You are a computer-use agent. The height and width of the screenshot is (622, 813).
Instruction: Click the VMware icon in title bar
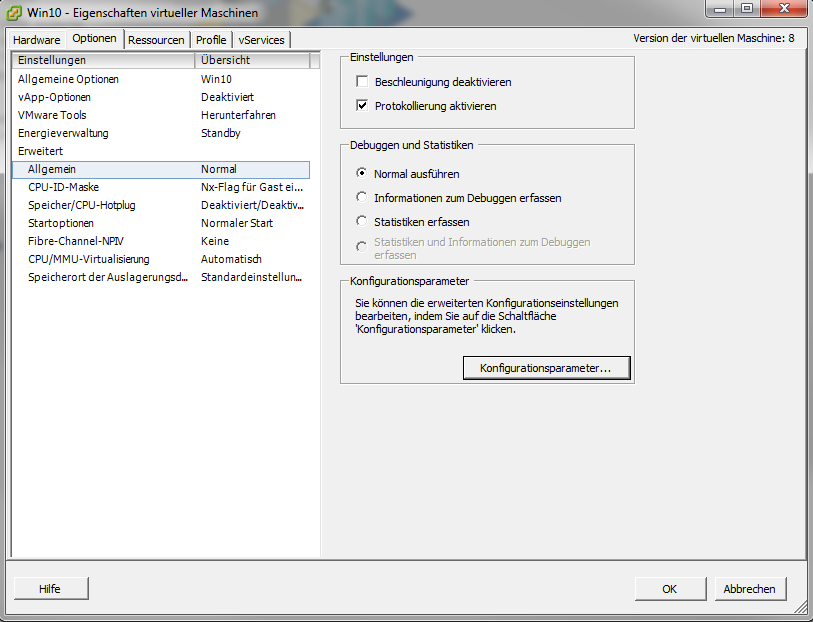pyautogui.click(x=15, y=13)
